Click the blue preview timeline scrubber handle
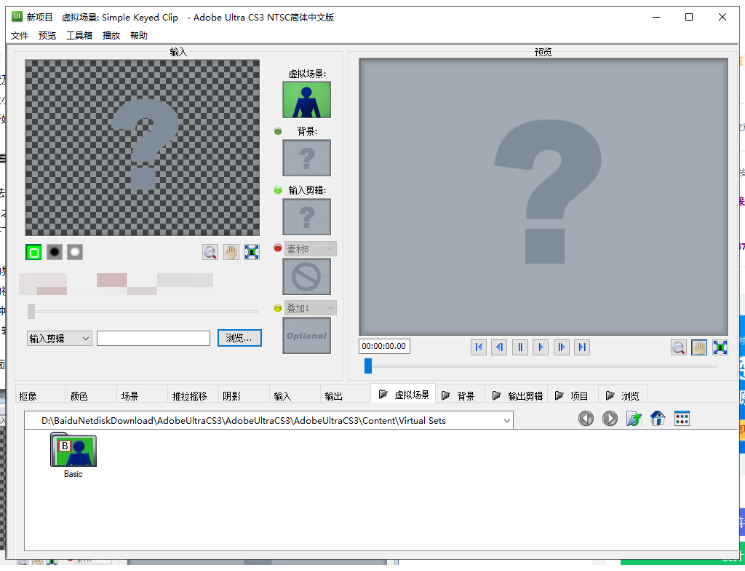 click(x=368, y=366)
